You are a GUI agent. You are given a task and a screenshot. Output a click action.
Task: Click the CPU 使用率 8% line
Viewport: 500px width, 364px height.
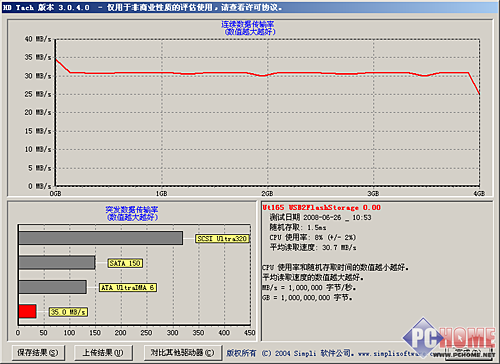click(x=313, y=238)
